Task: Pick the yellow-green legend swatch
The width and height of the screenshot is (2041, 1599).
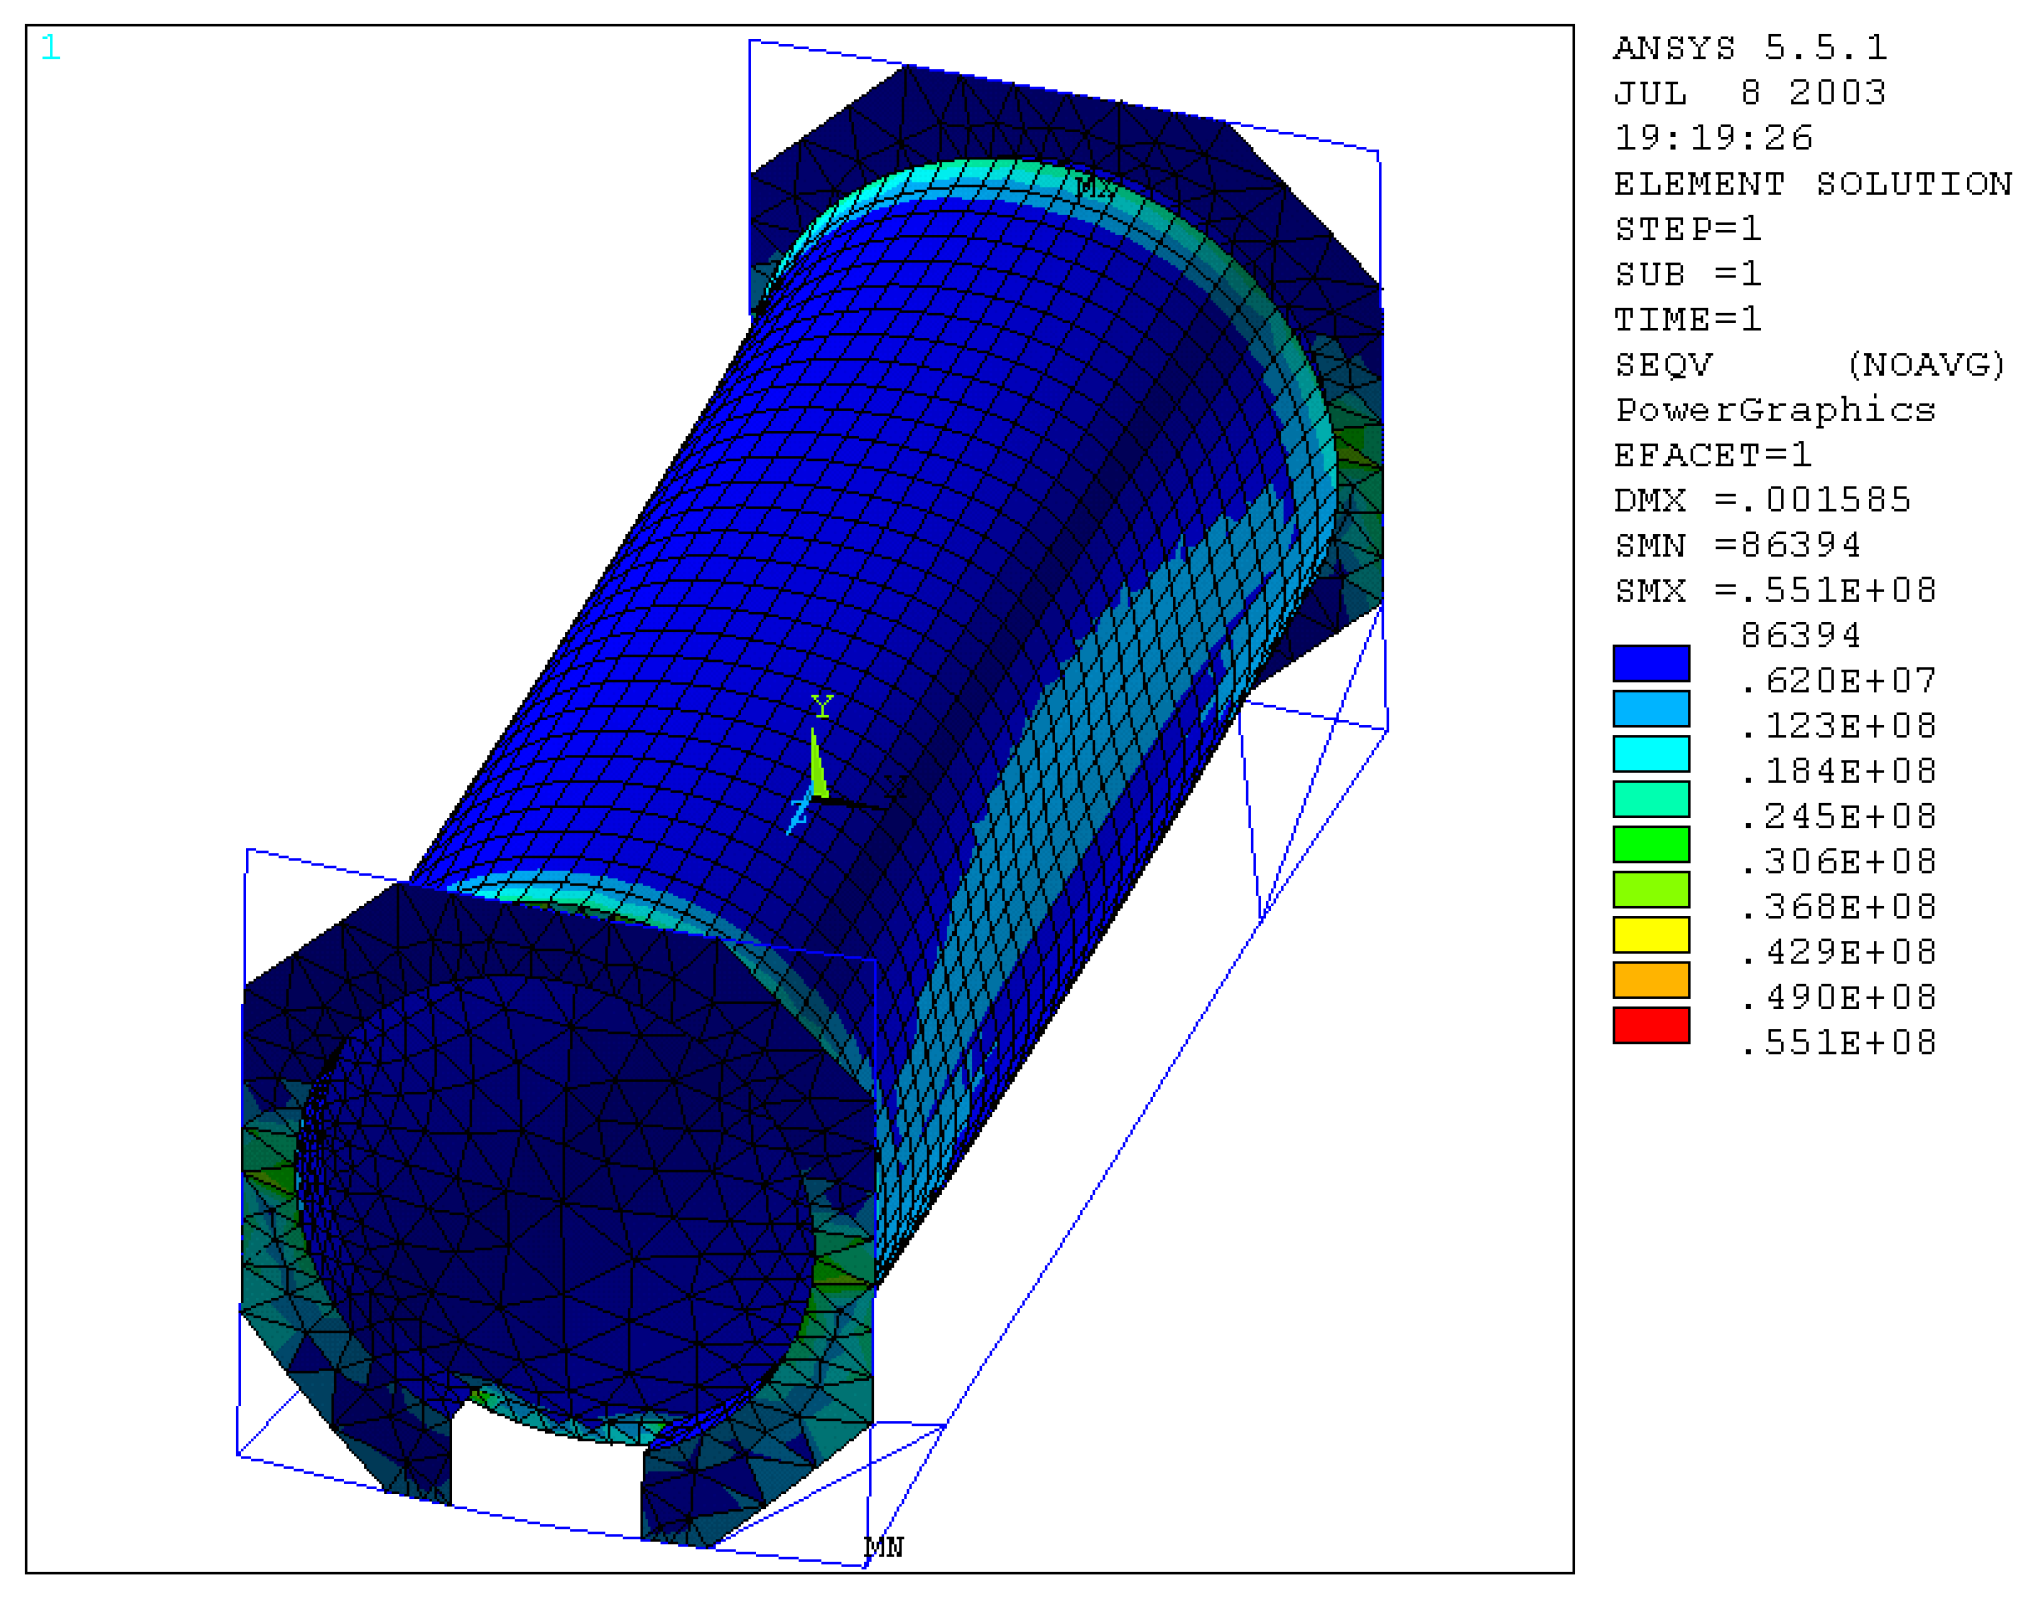Action: (x=1650, y=889)
